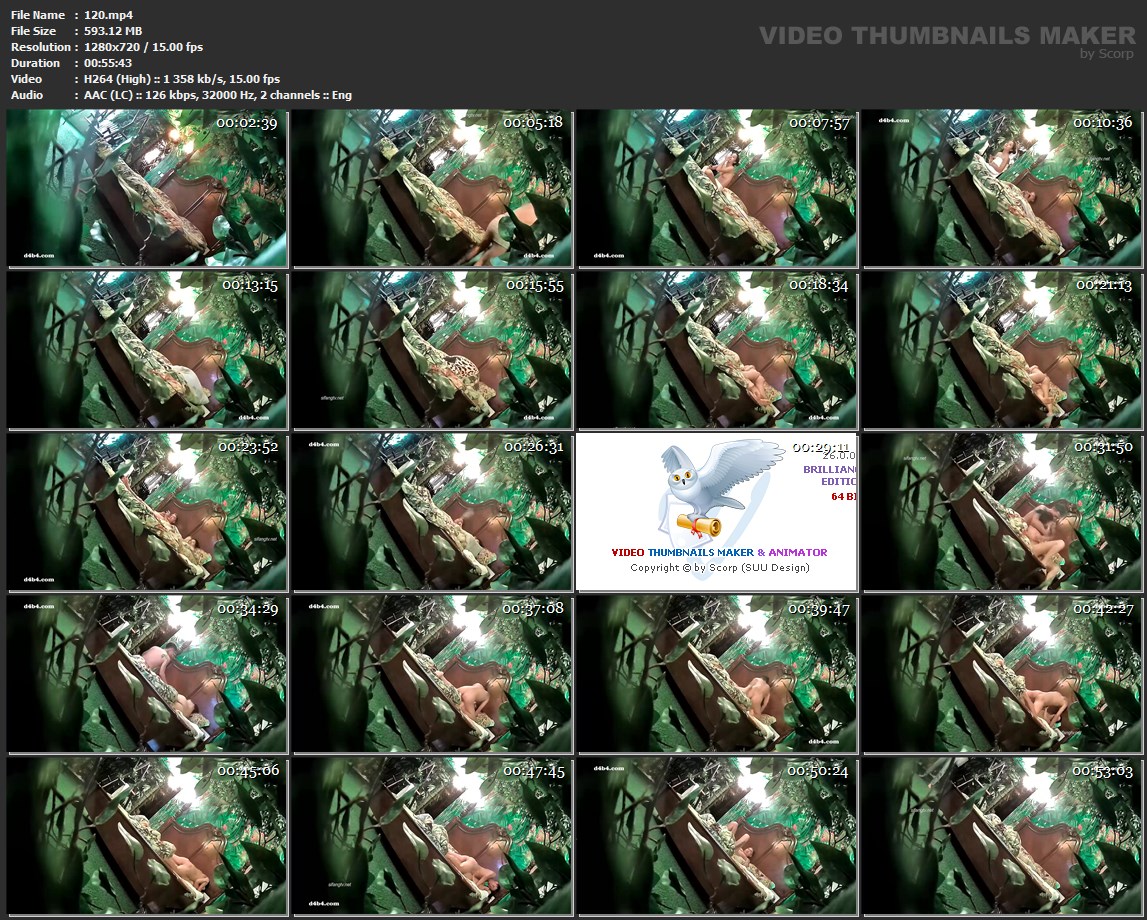The height and width of the screenshot is (920, 1147).
Task: Select the thumbnail stamped 00:05:18
Action: pyautogui.click(x=432, y=189)
